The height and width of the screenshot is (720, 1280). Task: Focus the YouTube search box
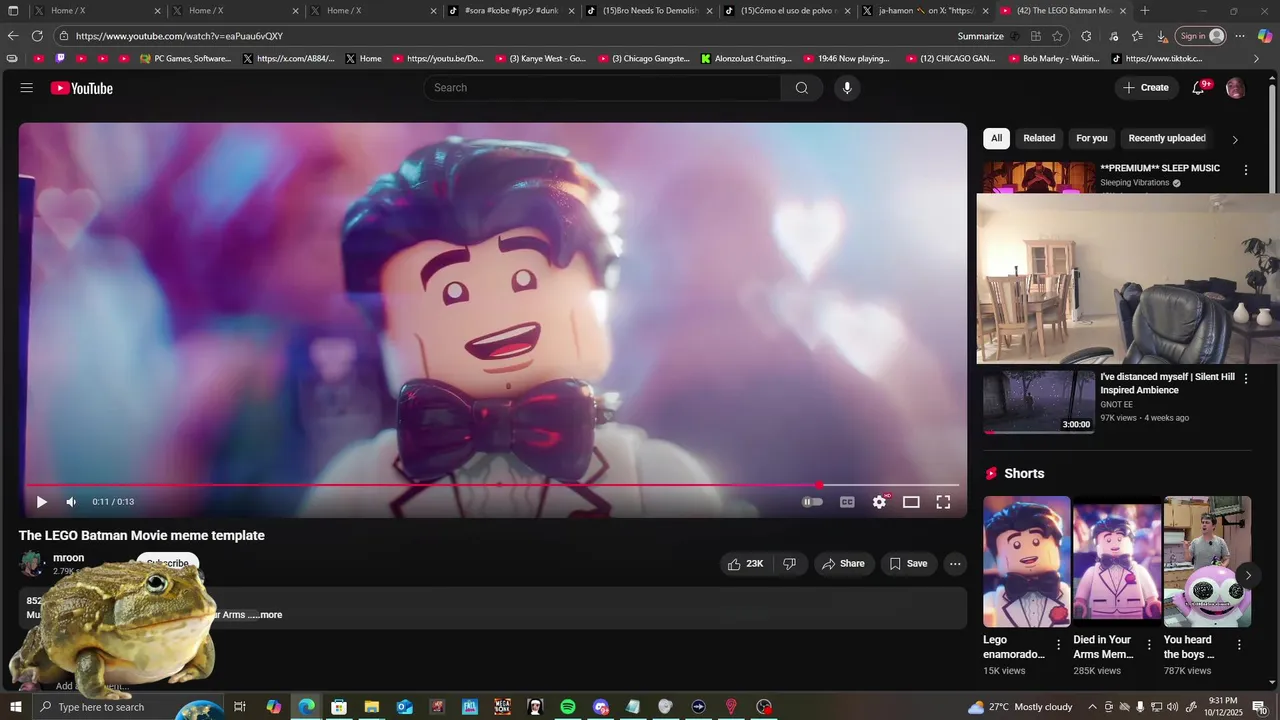602,88
